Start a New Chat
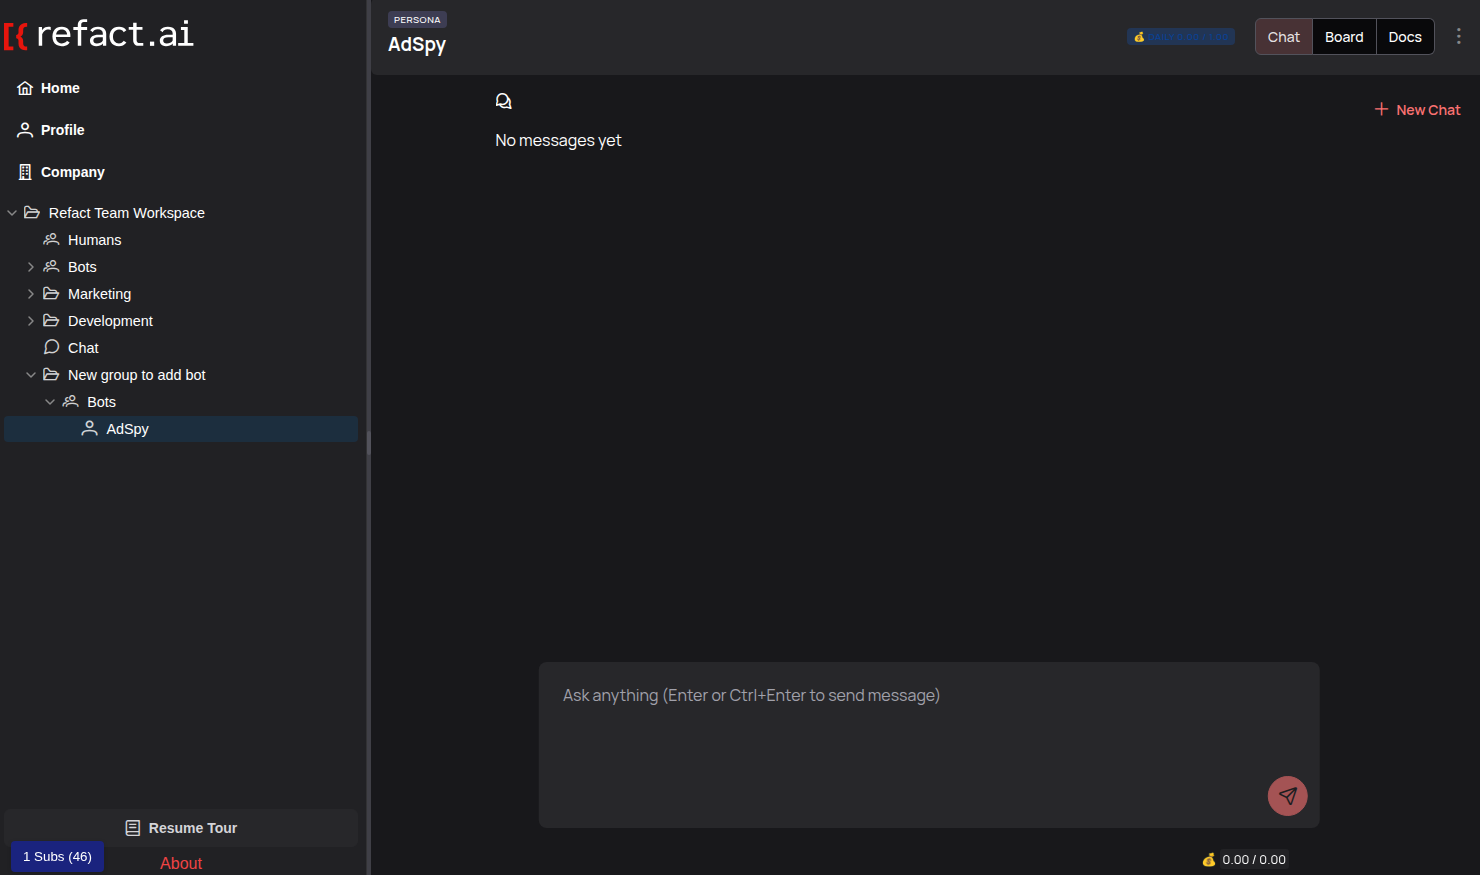1480x875 pixels. [x=1417, y=109]
